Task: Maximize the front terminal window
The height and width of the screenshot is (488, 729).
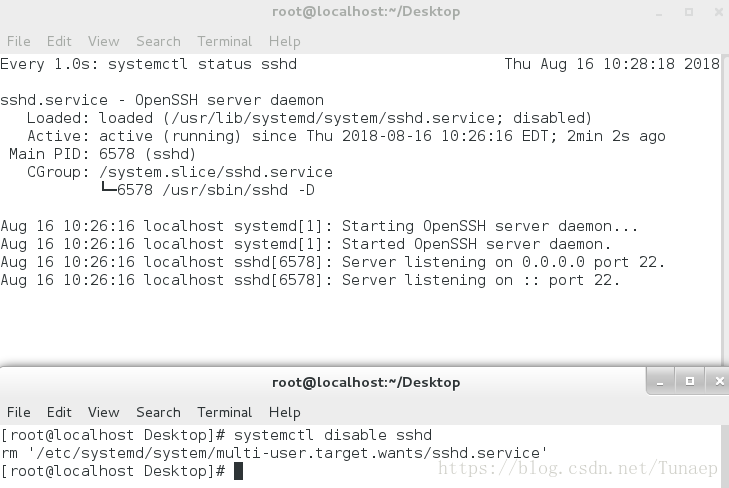Action: (690, 382)
